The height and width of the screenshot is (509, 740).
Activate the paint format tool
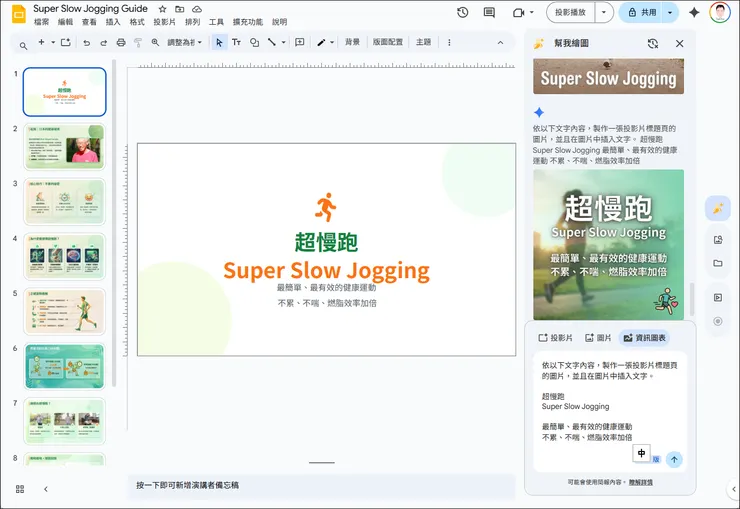point(138,42)
